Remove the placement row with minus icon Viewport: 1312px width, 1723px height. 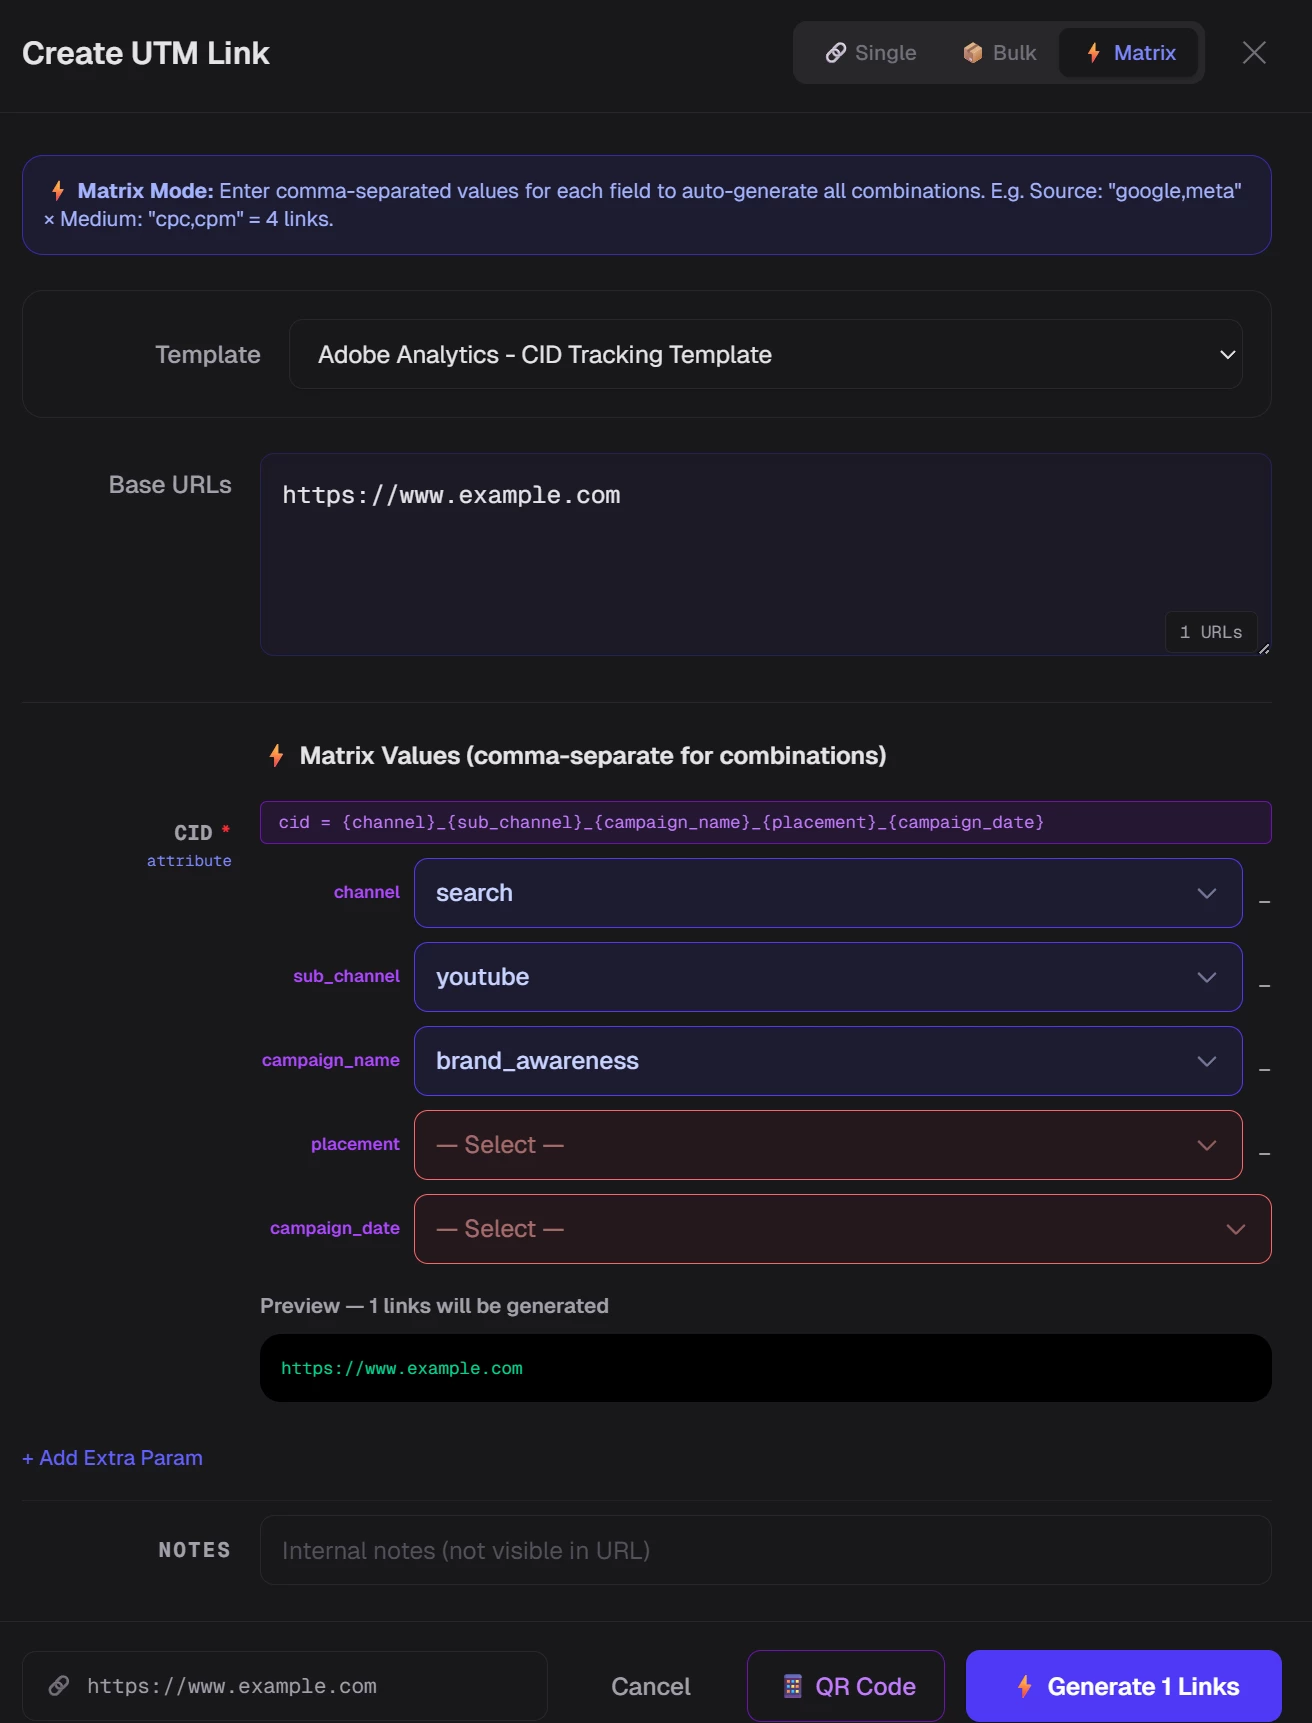[x=1265, y=1154]
